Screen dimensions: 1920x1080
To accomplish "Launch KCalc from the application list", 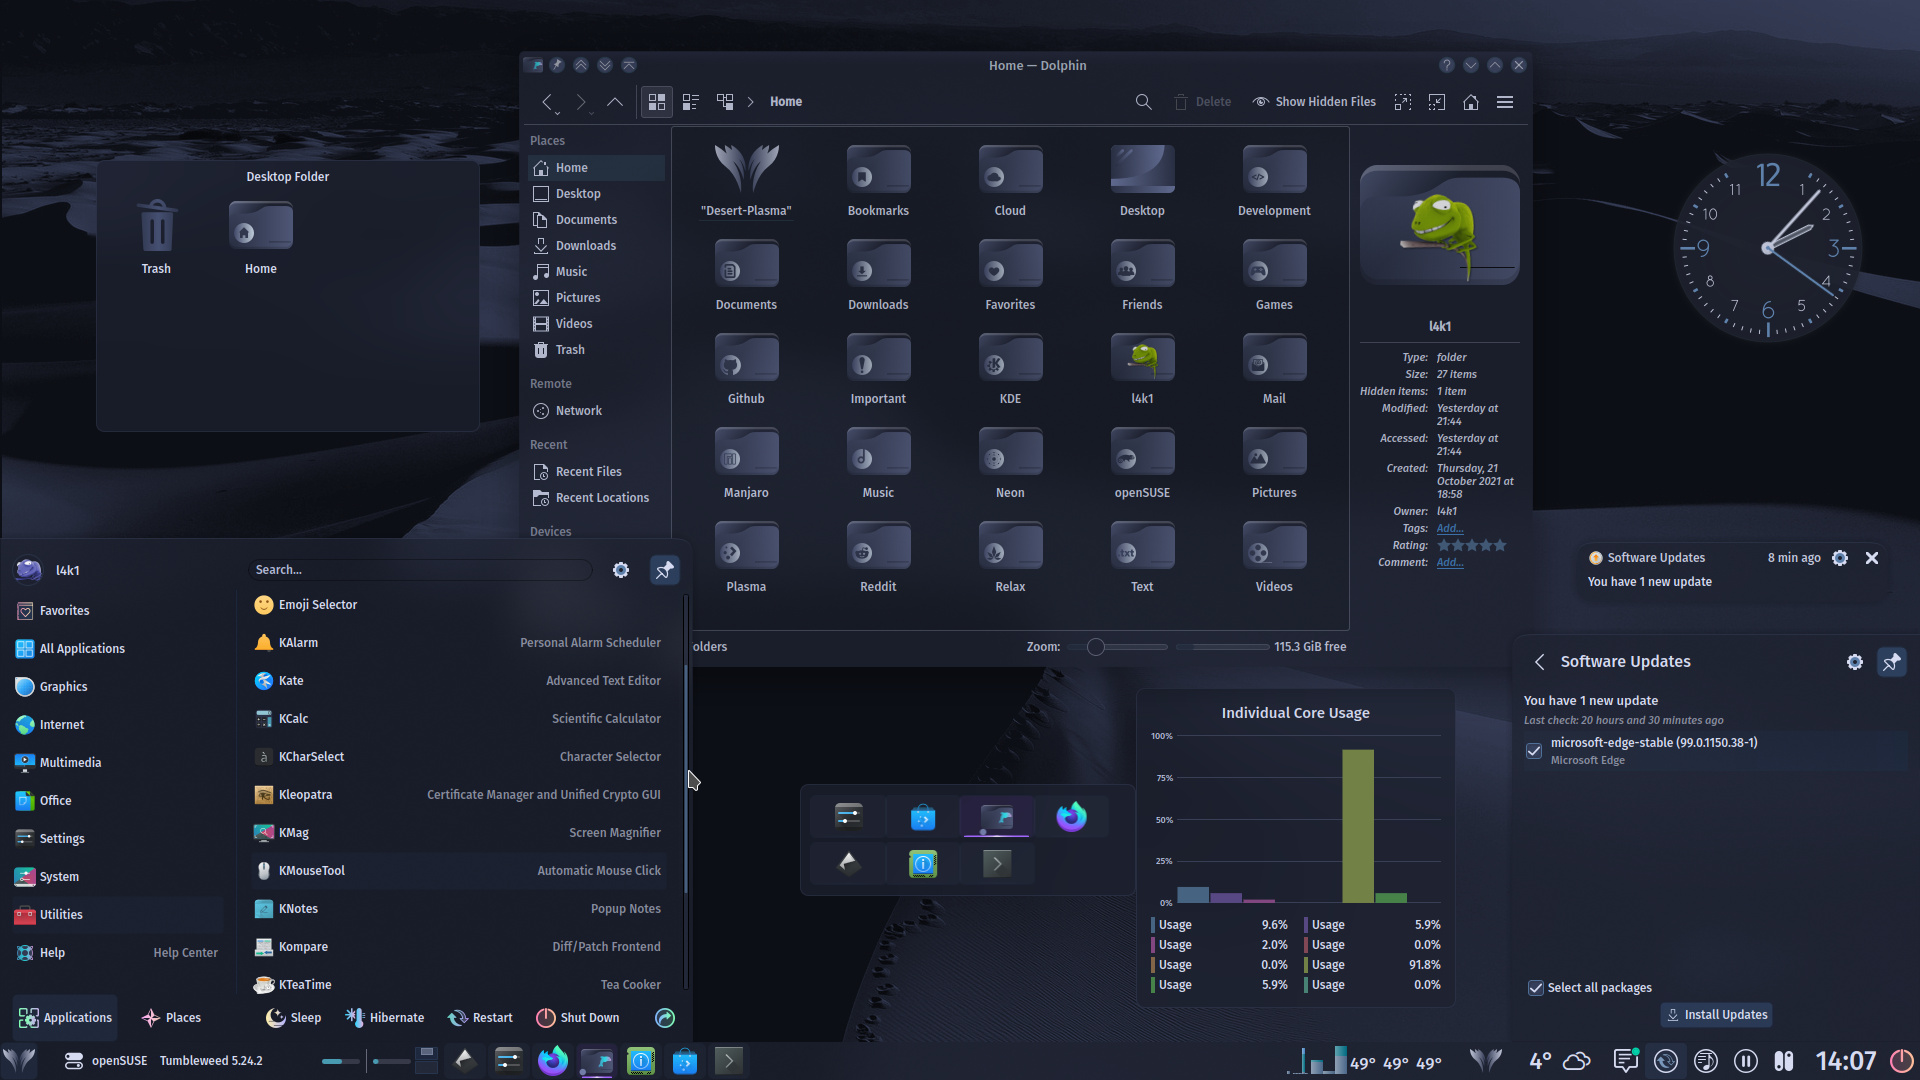I will 458,719.
